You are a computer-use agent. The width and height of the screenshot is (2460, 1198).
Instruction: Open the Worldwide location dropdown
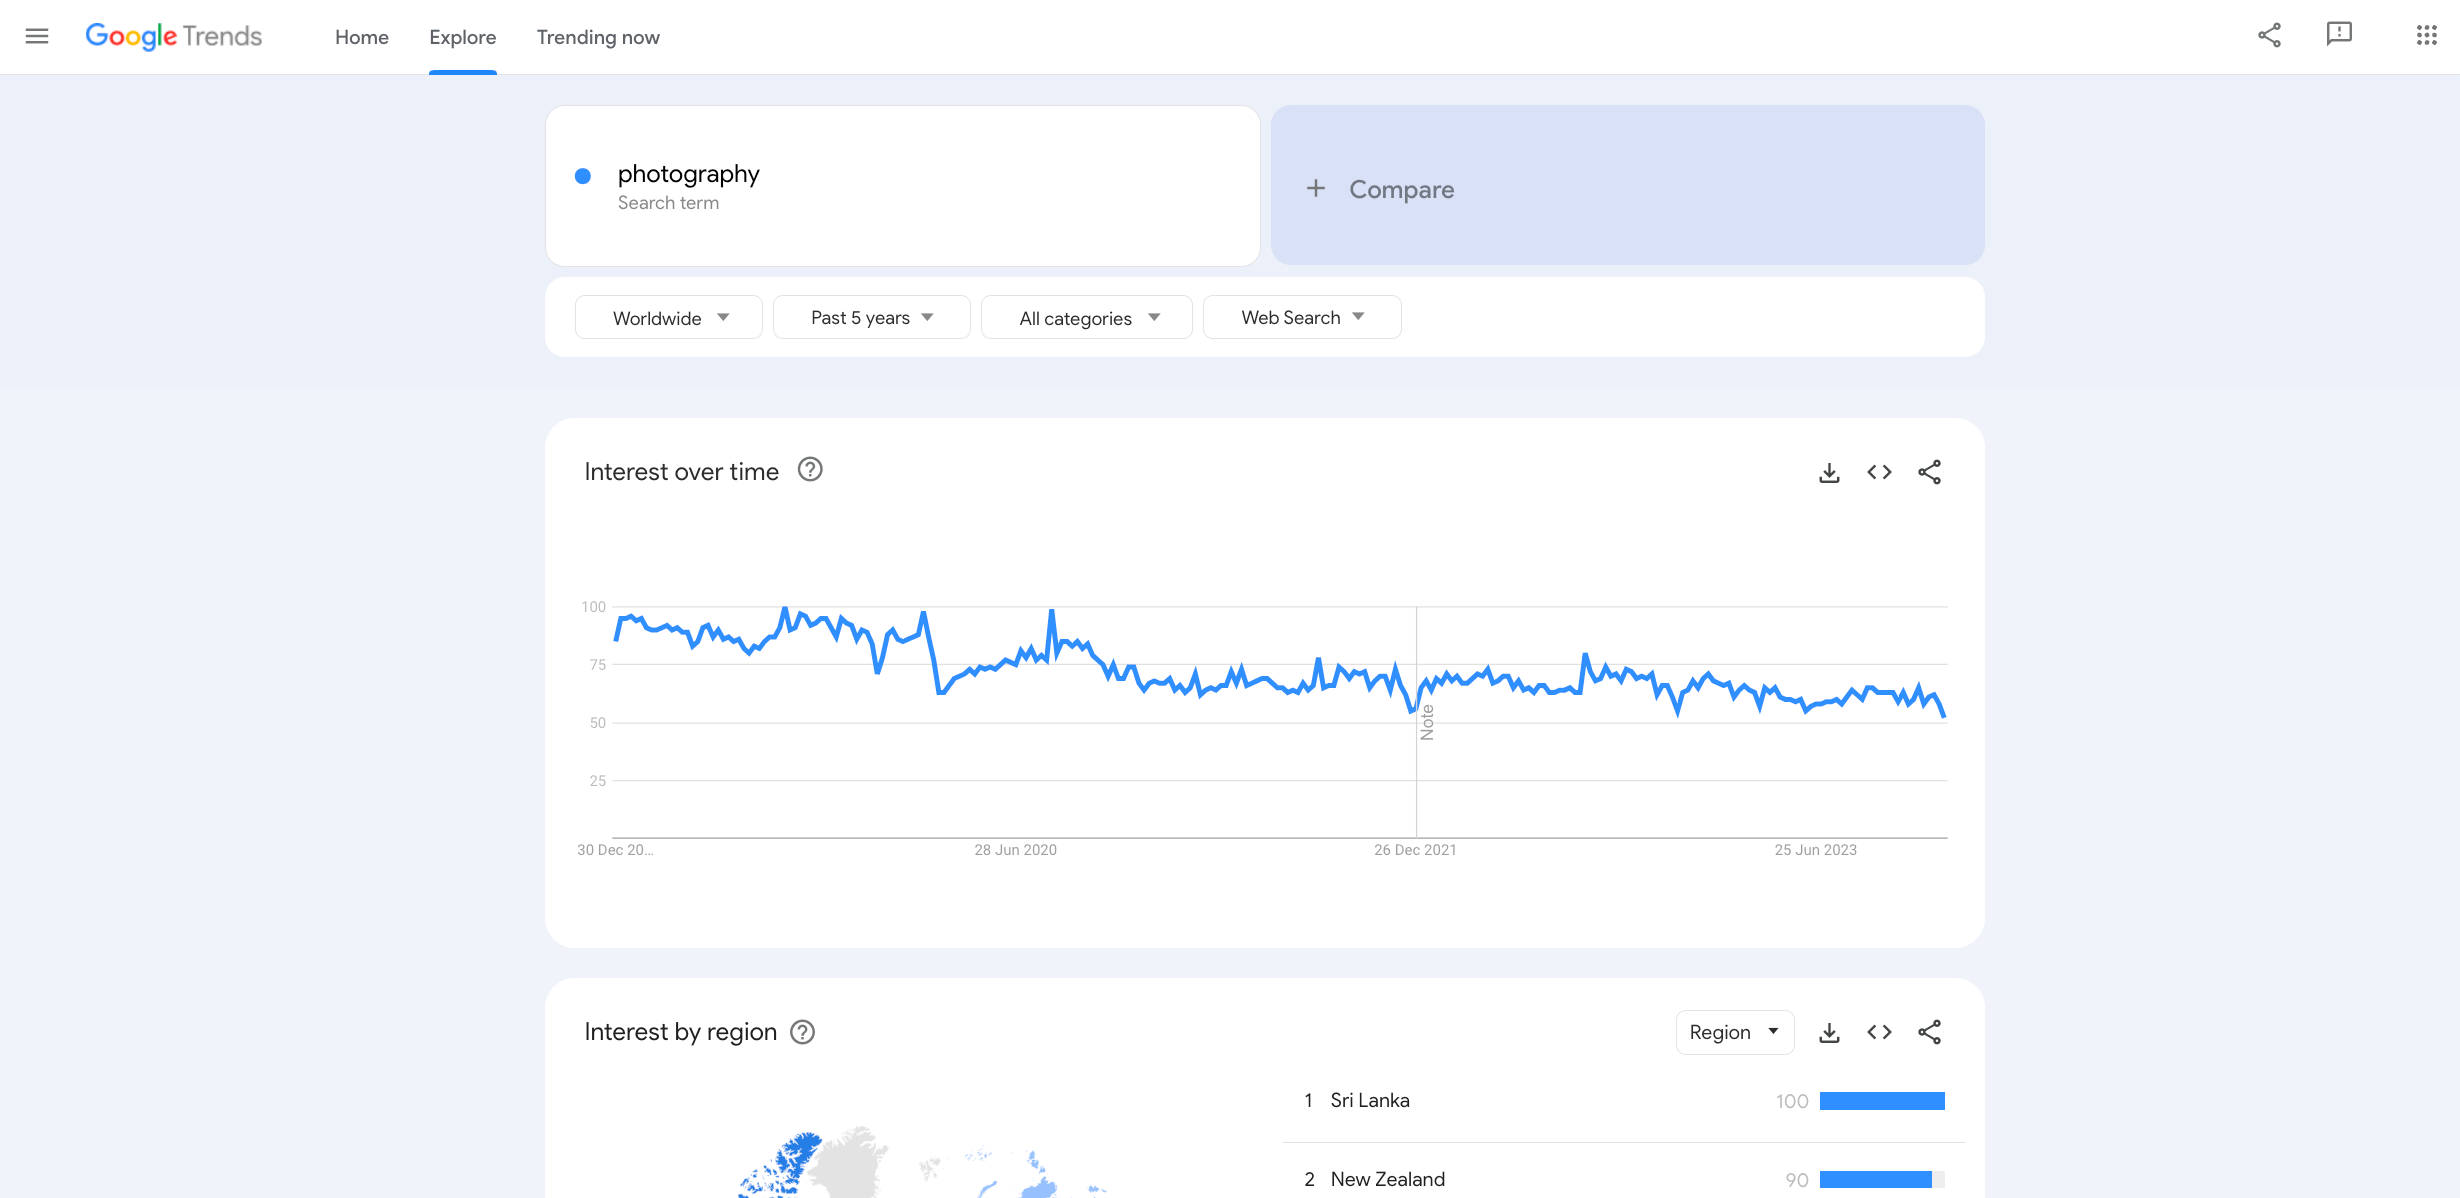point(669,318)
